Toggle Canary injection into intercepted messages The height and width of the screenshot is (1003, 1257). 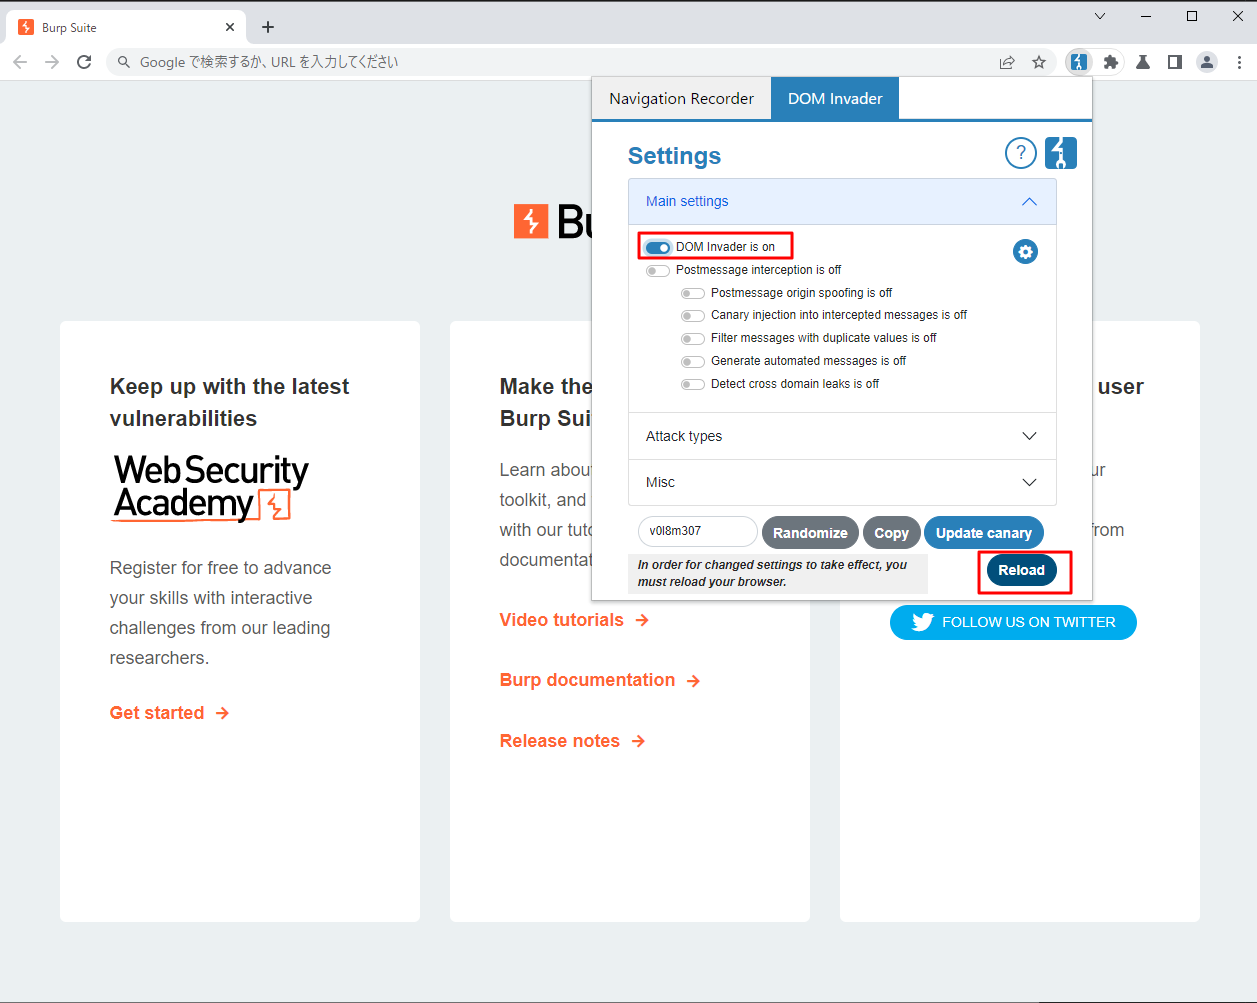click(692, 315)
